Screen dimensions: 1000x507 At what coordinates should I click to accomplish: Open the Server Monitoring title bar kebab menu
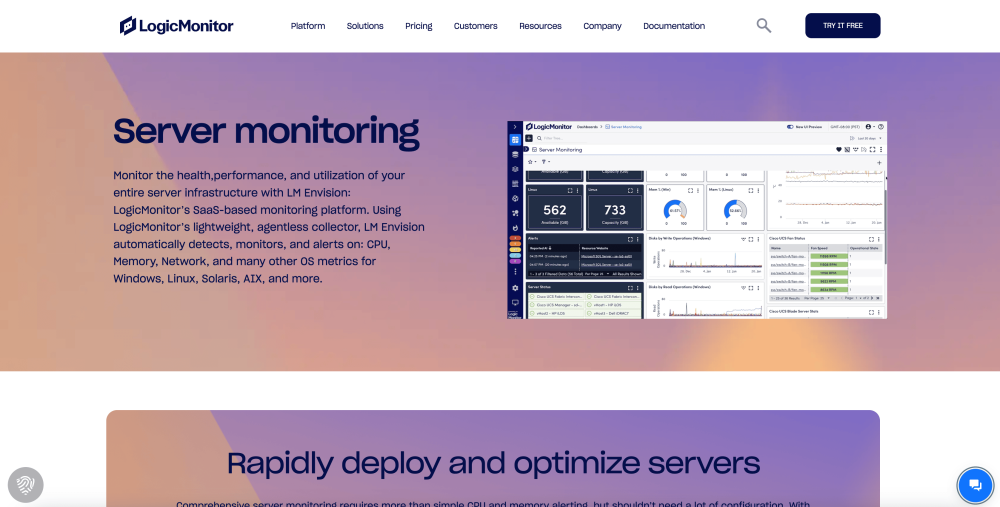click(881, 149)
